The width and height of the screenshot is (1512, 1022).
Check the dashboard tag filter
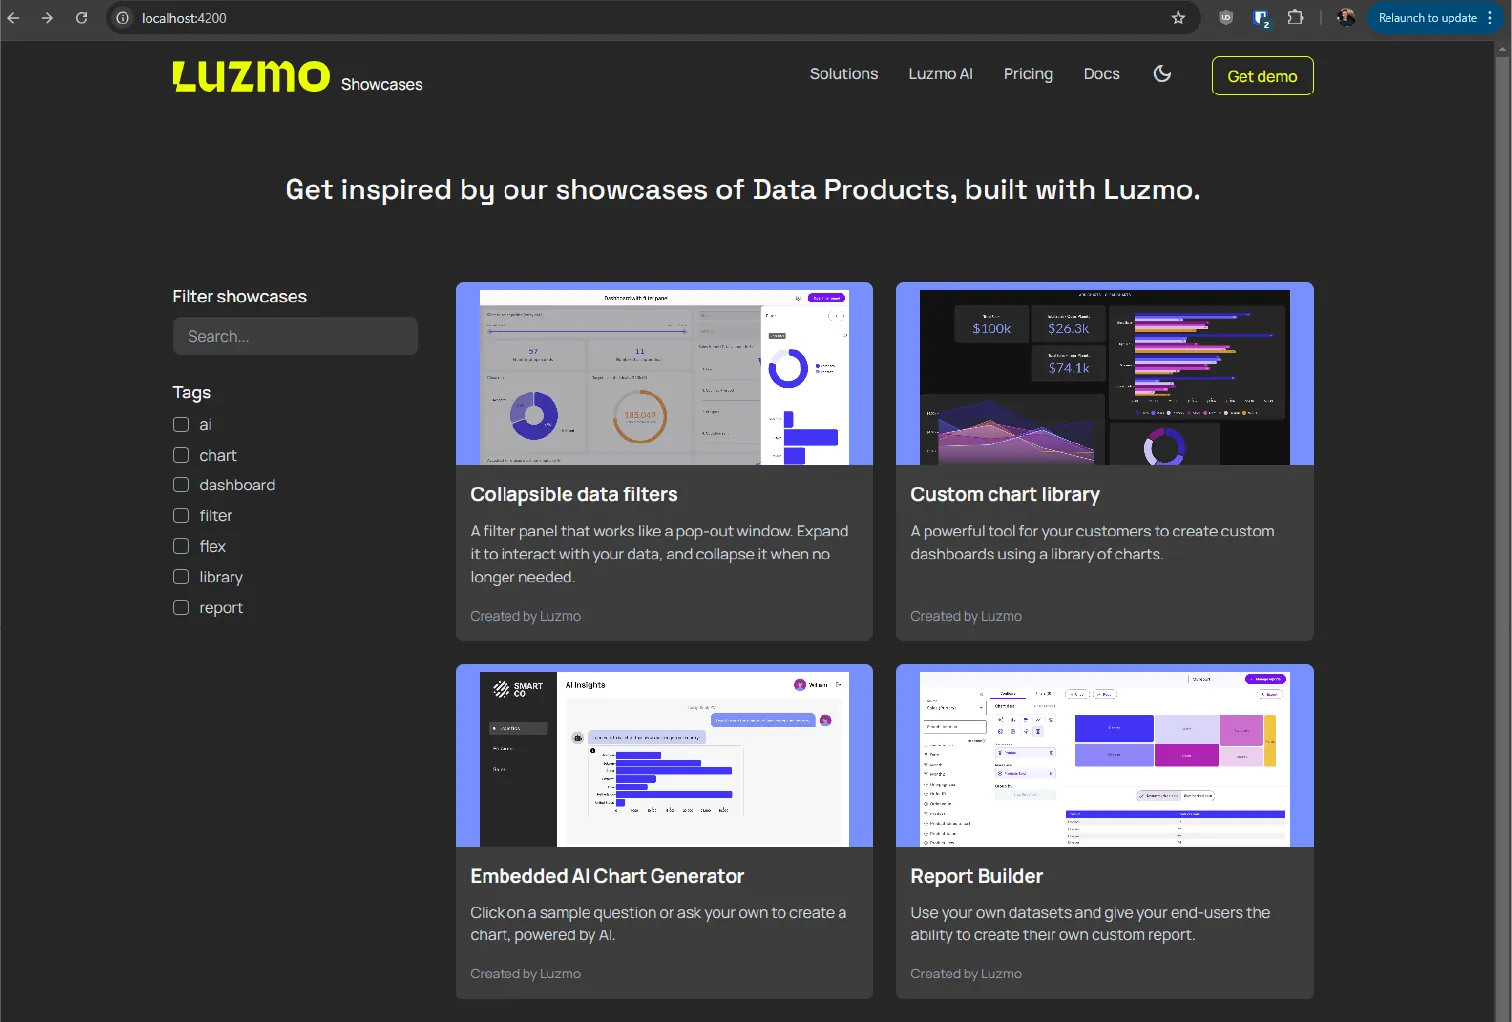tap(181, 485)
